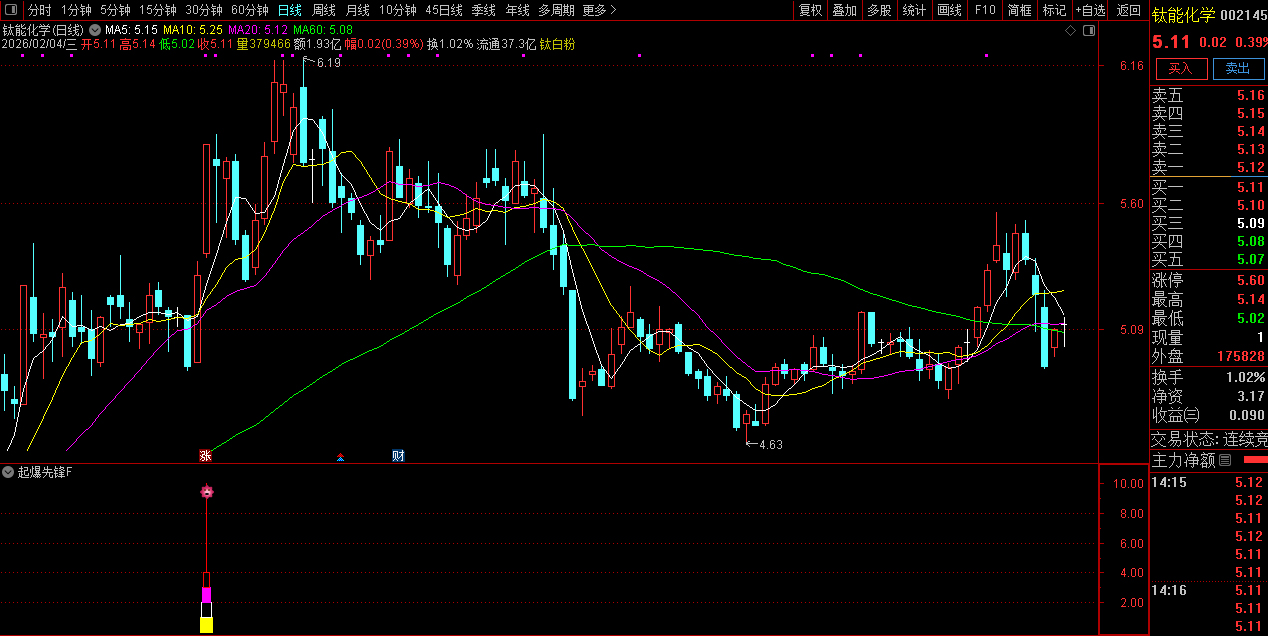Viewport: 1268px width, 636px height.
Task: Click the 返回 back button
Action: click(x=1129, y=10)
